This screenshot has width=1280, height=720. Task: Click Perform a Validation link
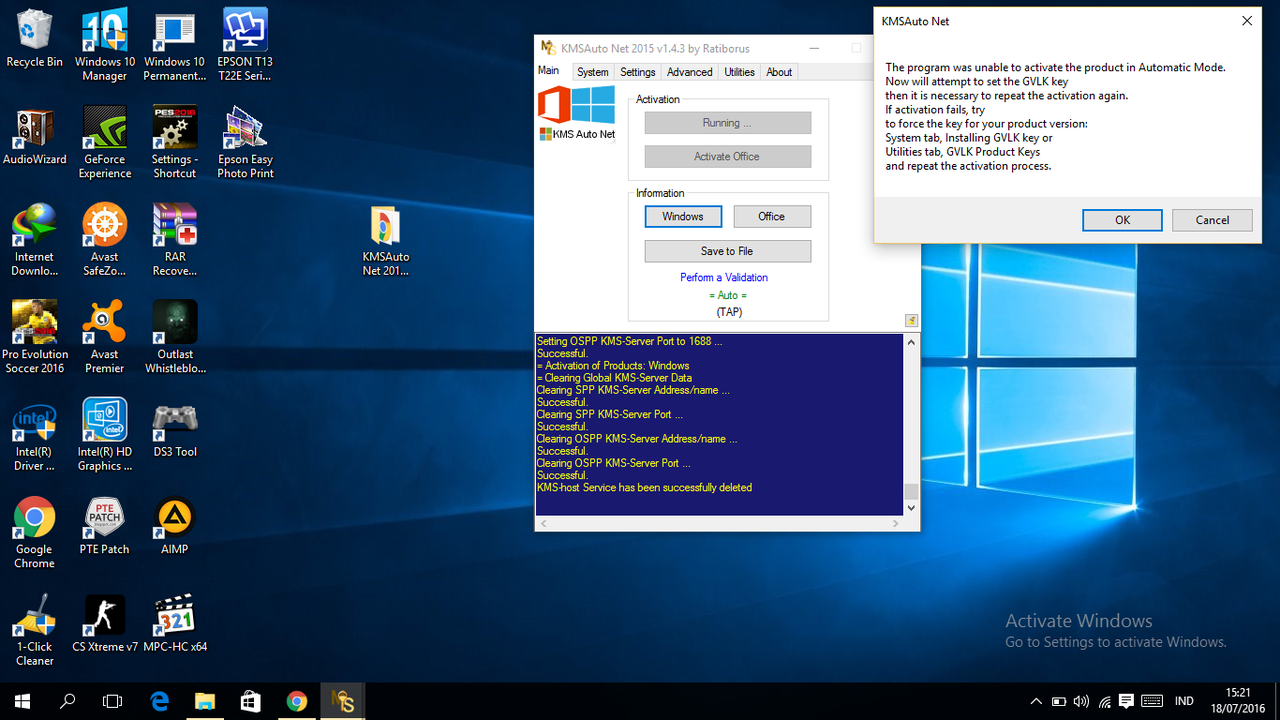[724, 277]
